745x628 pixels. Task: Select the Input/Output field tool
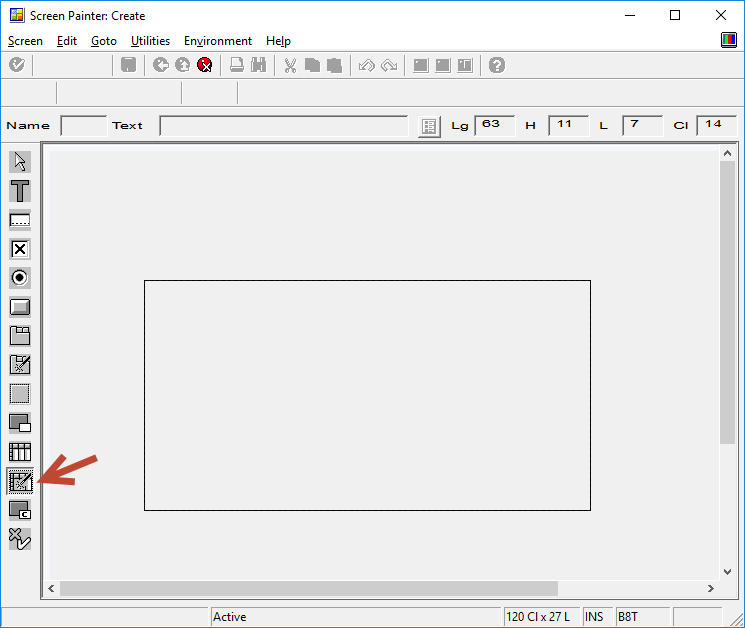[x=19, y=220]
